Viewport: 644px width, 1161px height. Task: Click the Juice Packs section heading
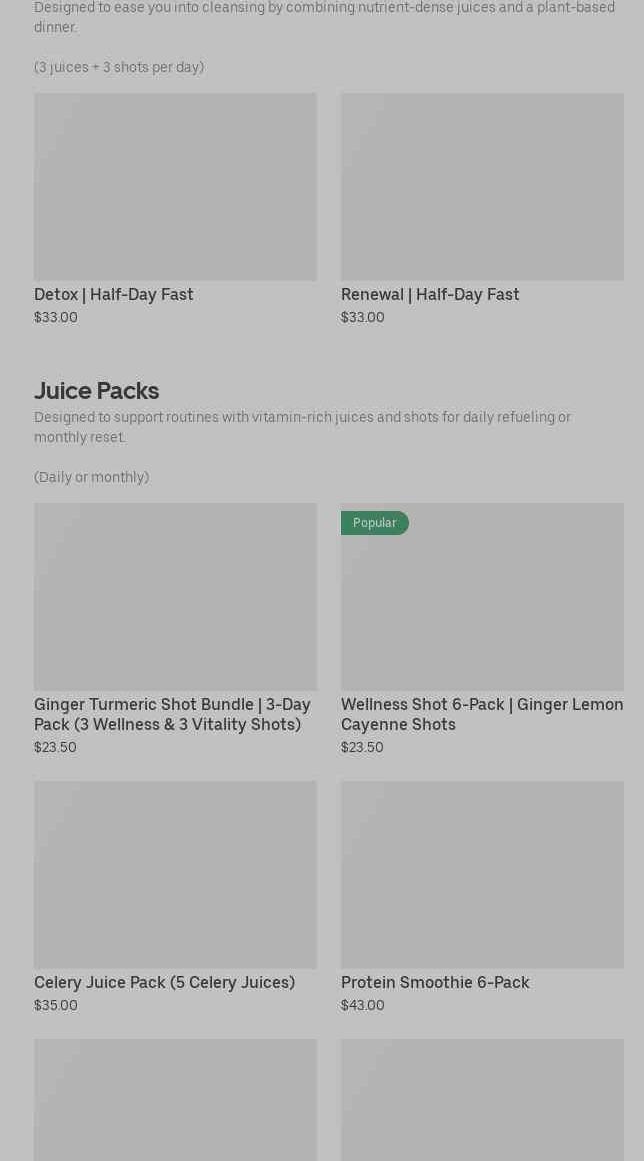coord(97,390)
